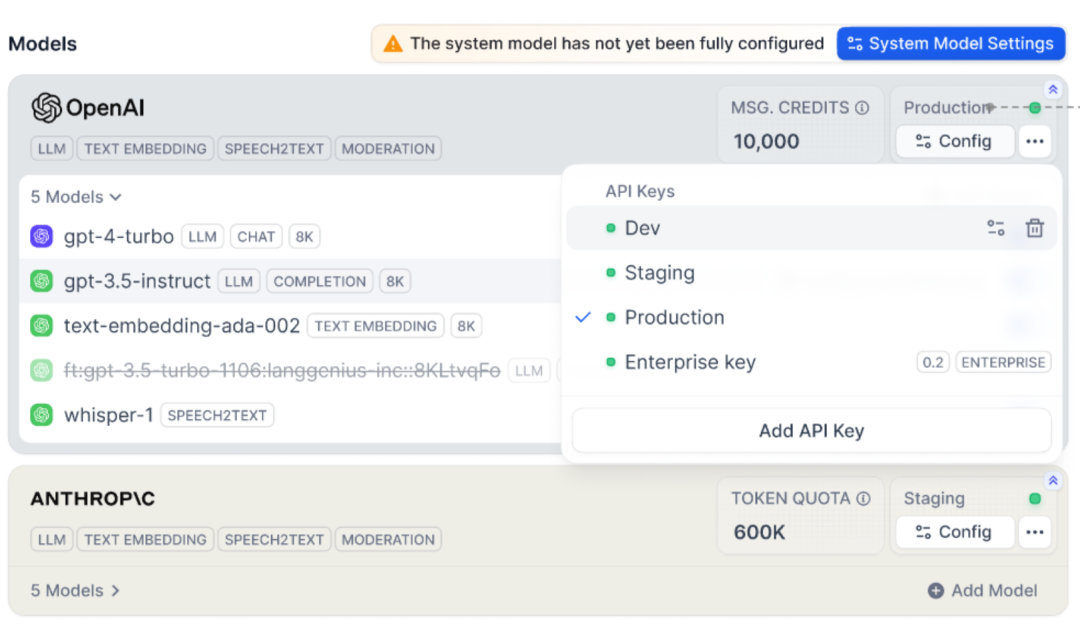Click the Add API Key button
The width and height of the screenshot is (1080, 627).
pyautogui.click(x=812, y=430)
